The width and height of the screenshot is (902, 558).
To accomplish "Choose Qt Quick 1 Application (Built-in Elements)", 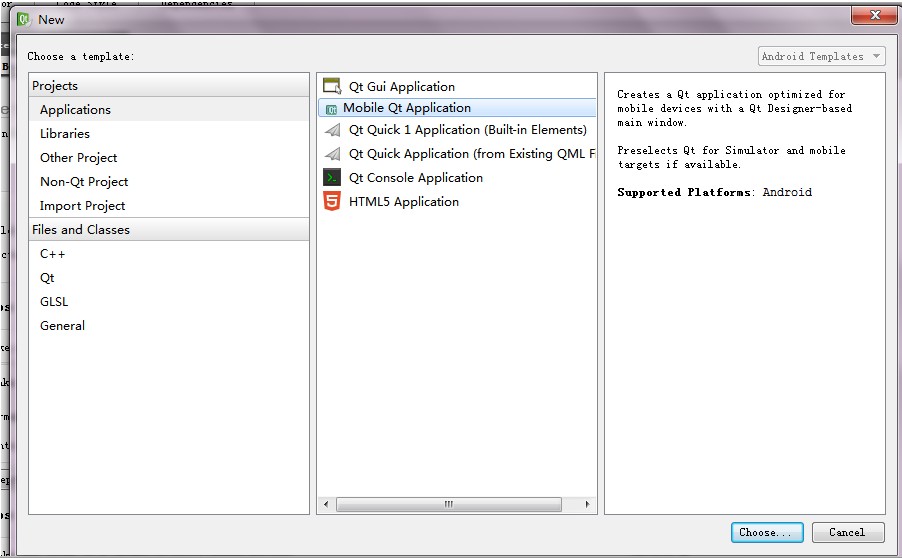I will click(x=468, y=130).
